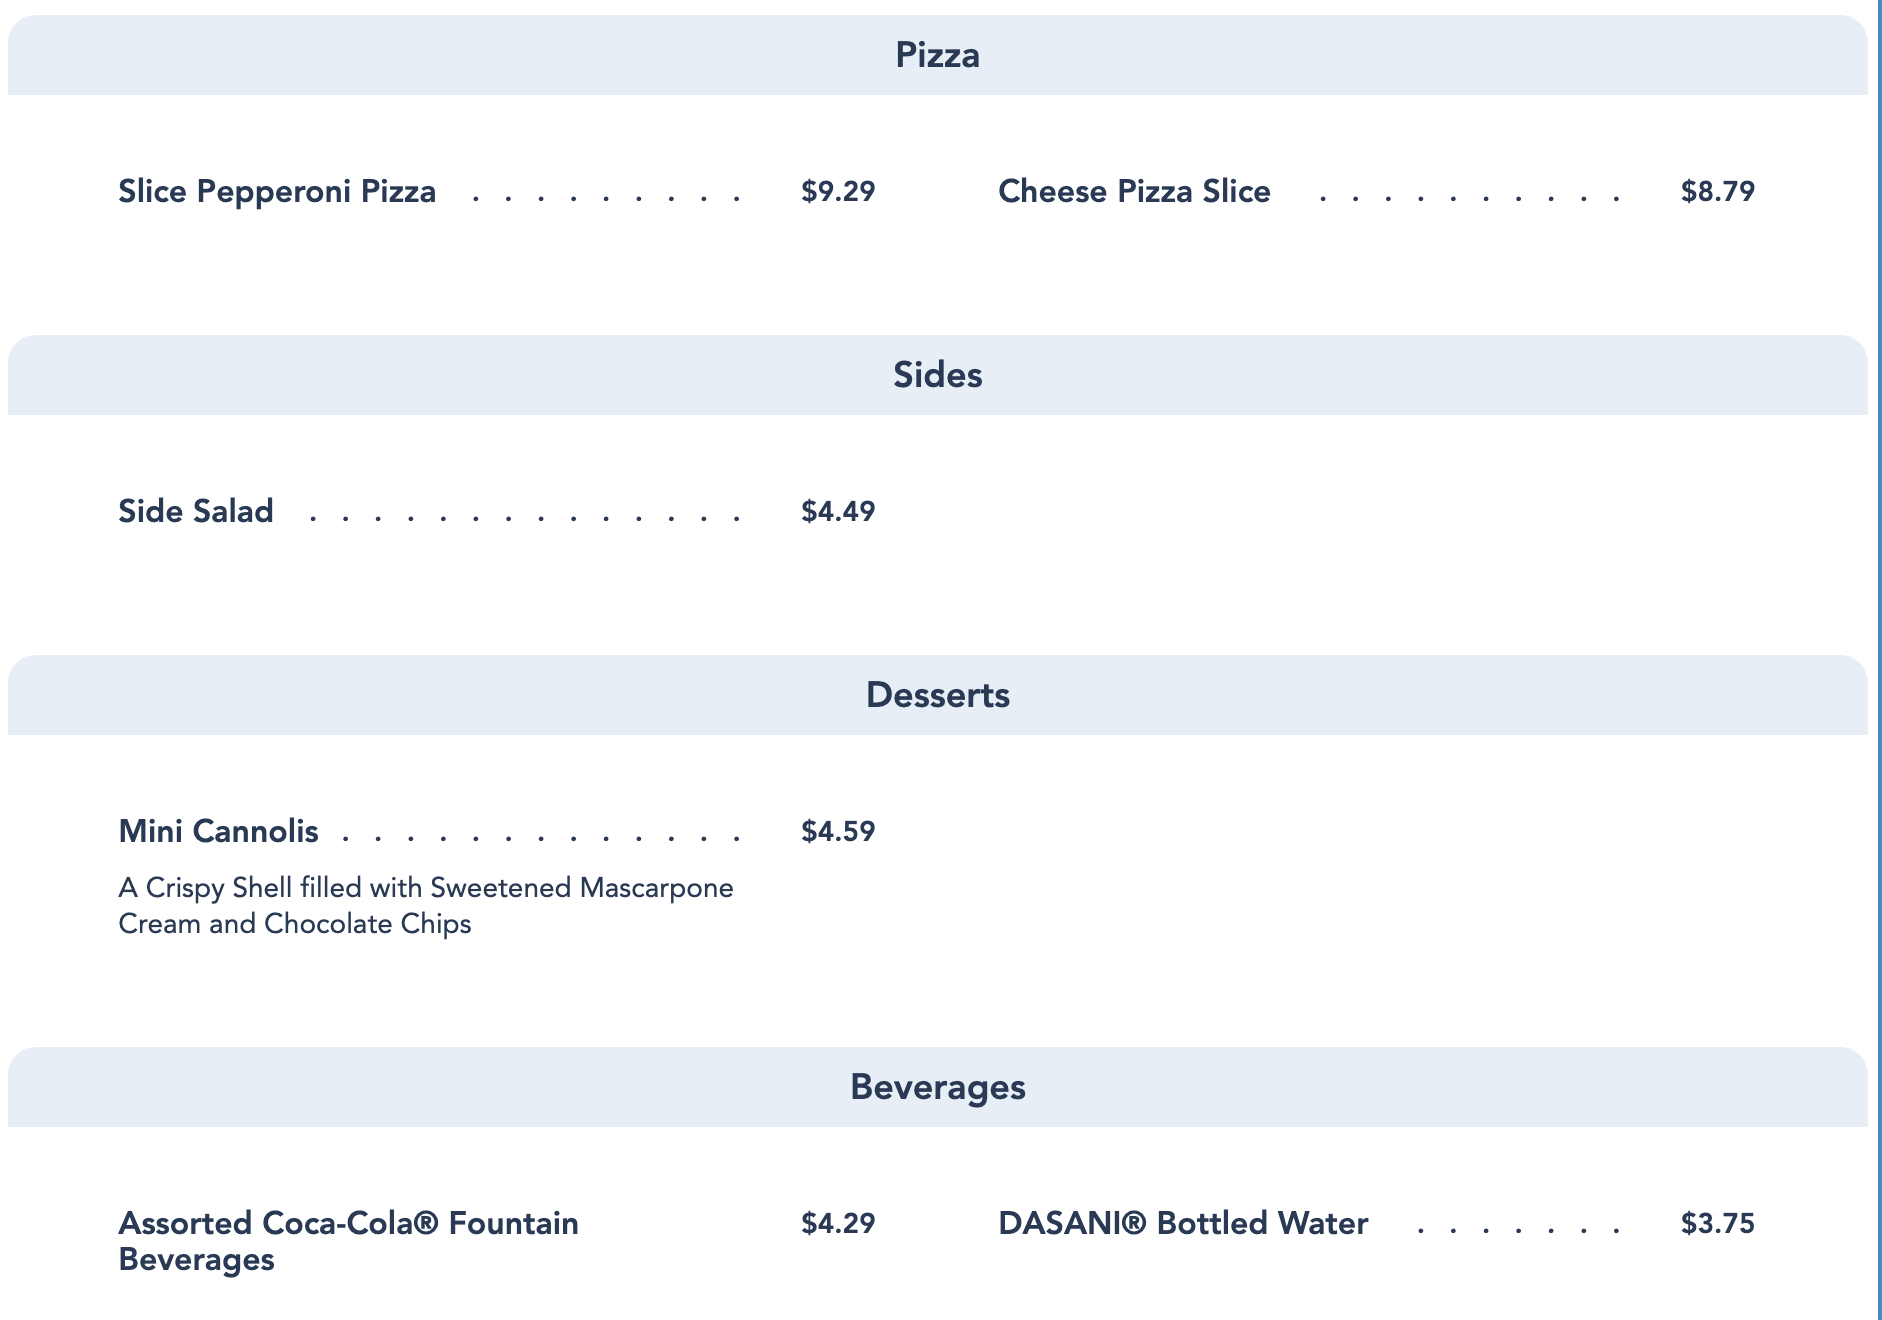Screen dimensions: 1882x1320
Task: Select the Mini Cannolis menu item
Action: click(x=218, y=831)
